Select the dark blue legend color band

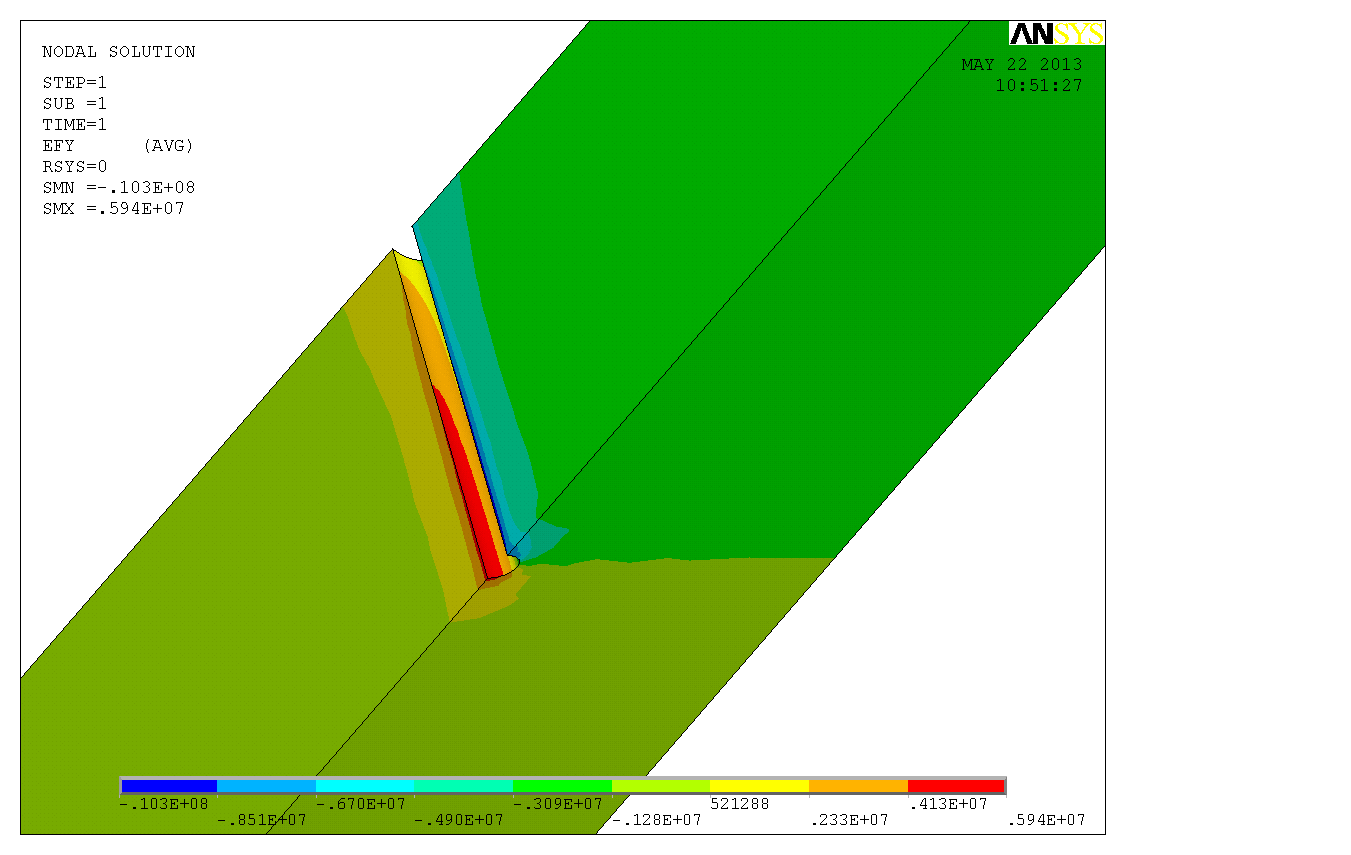point(169,786)
